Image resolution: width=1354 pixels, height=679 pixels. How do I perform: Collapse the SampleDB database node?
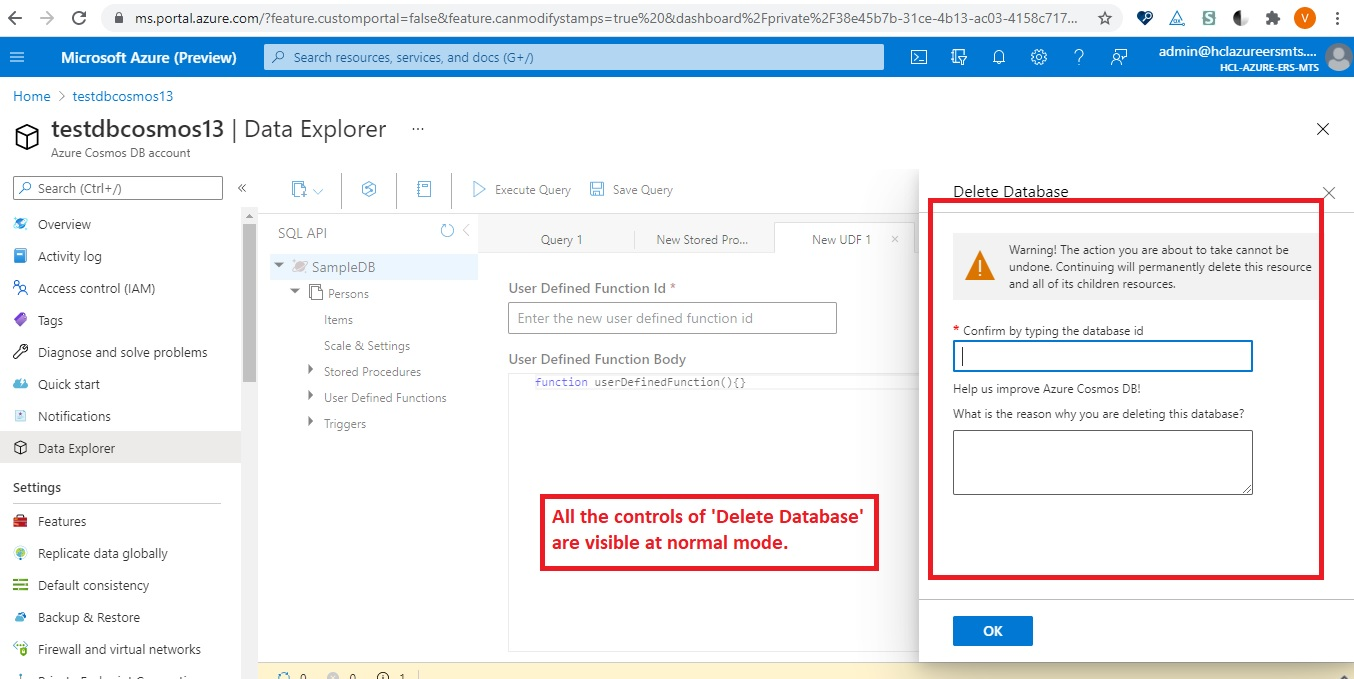[280, 266]
